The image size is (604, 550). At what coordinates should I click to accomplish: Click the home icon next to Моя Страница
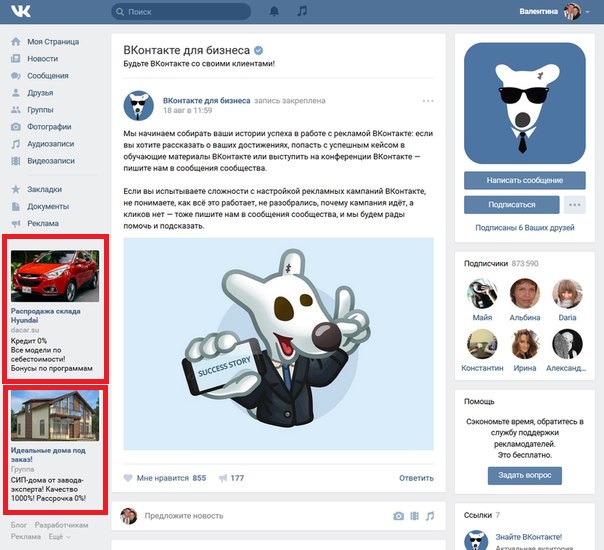pos(16,42)
